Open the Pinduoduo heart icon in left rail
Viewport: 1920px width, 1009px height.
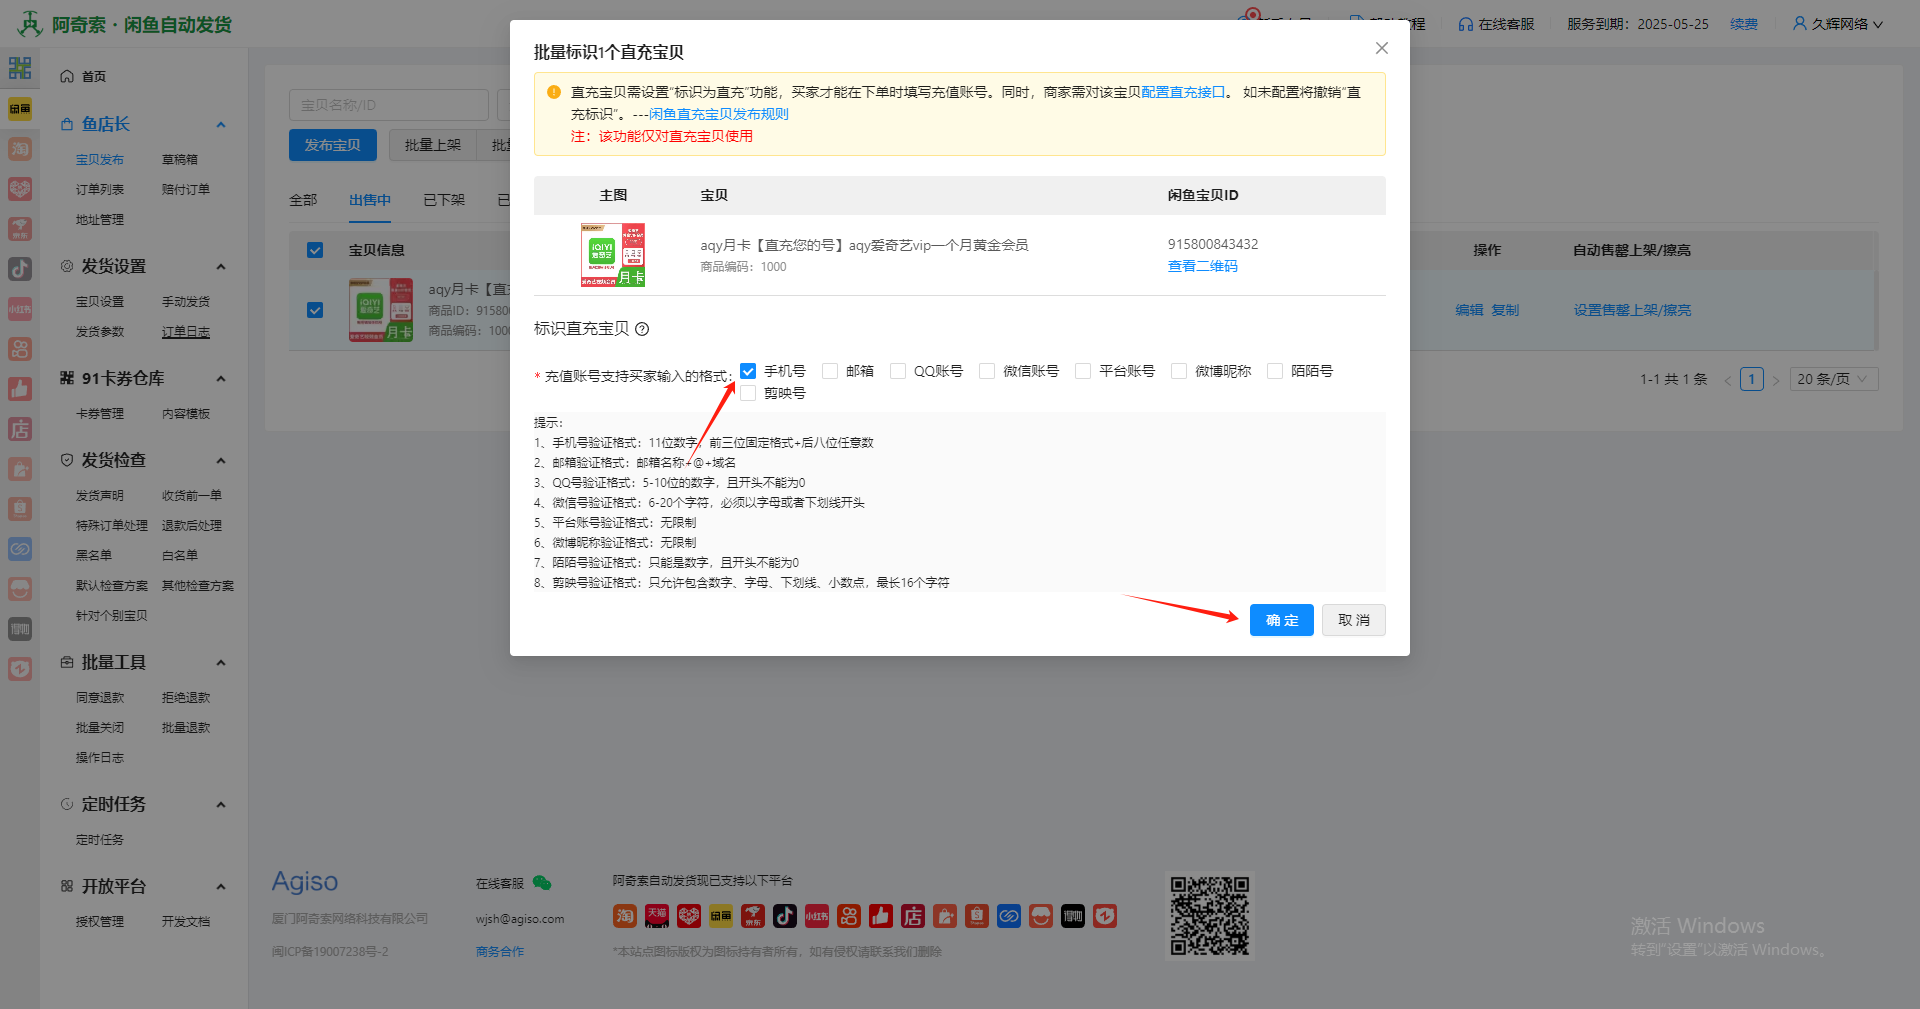pyautogui.click(x=20, y=189)
